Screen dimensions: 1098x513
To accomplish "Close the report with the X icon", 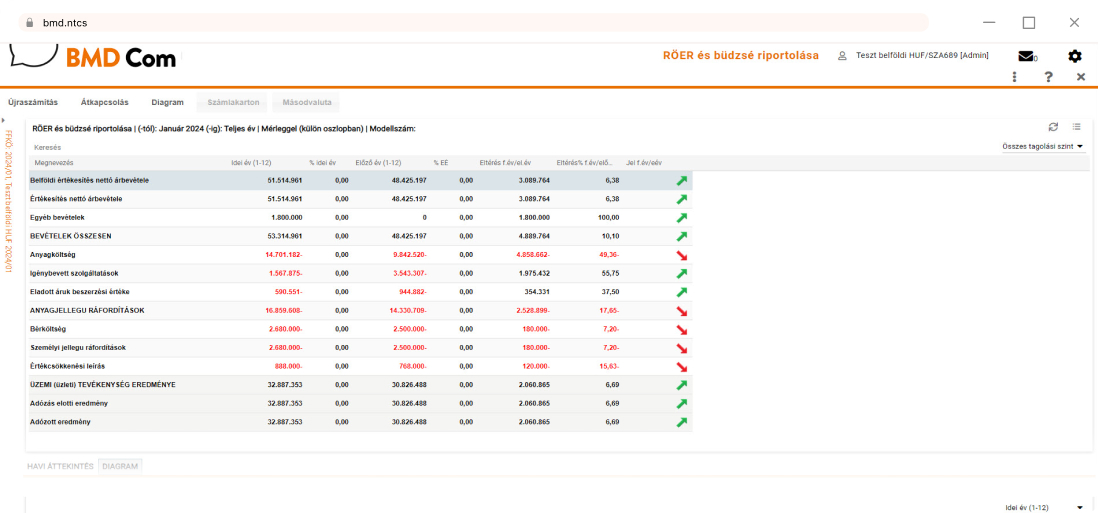I will pyautogui.click(x=1080, y=77).
